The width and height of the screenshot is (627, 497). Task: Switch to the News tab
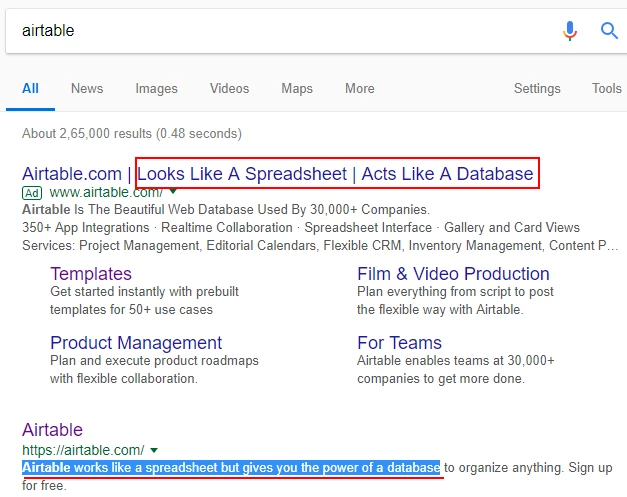tap(87, 88)
